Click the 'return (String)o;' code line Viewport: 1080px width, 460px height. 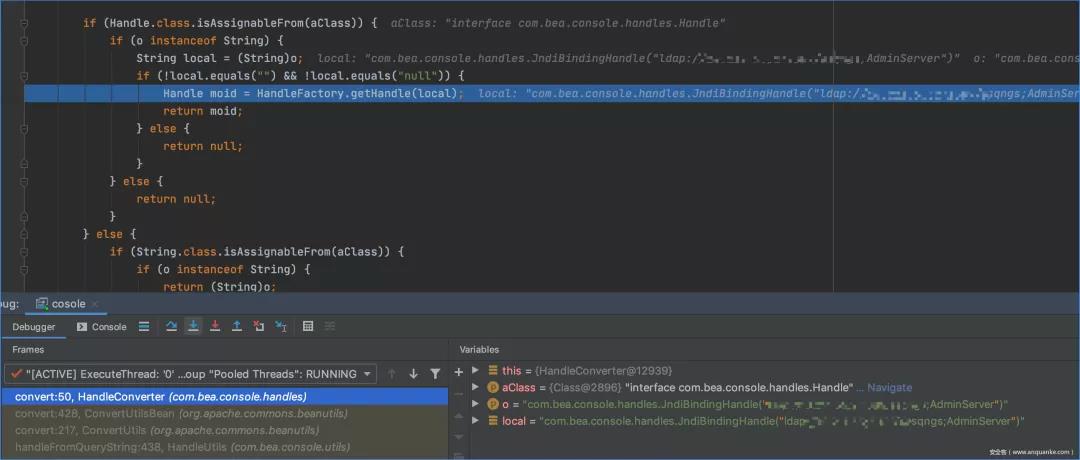coord(220,286)
